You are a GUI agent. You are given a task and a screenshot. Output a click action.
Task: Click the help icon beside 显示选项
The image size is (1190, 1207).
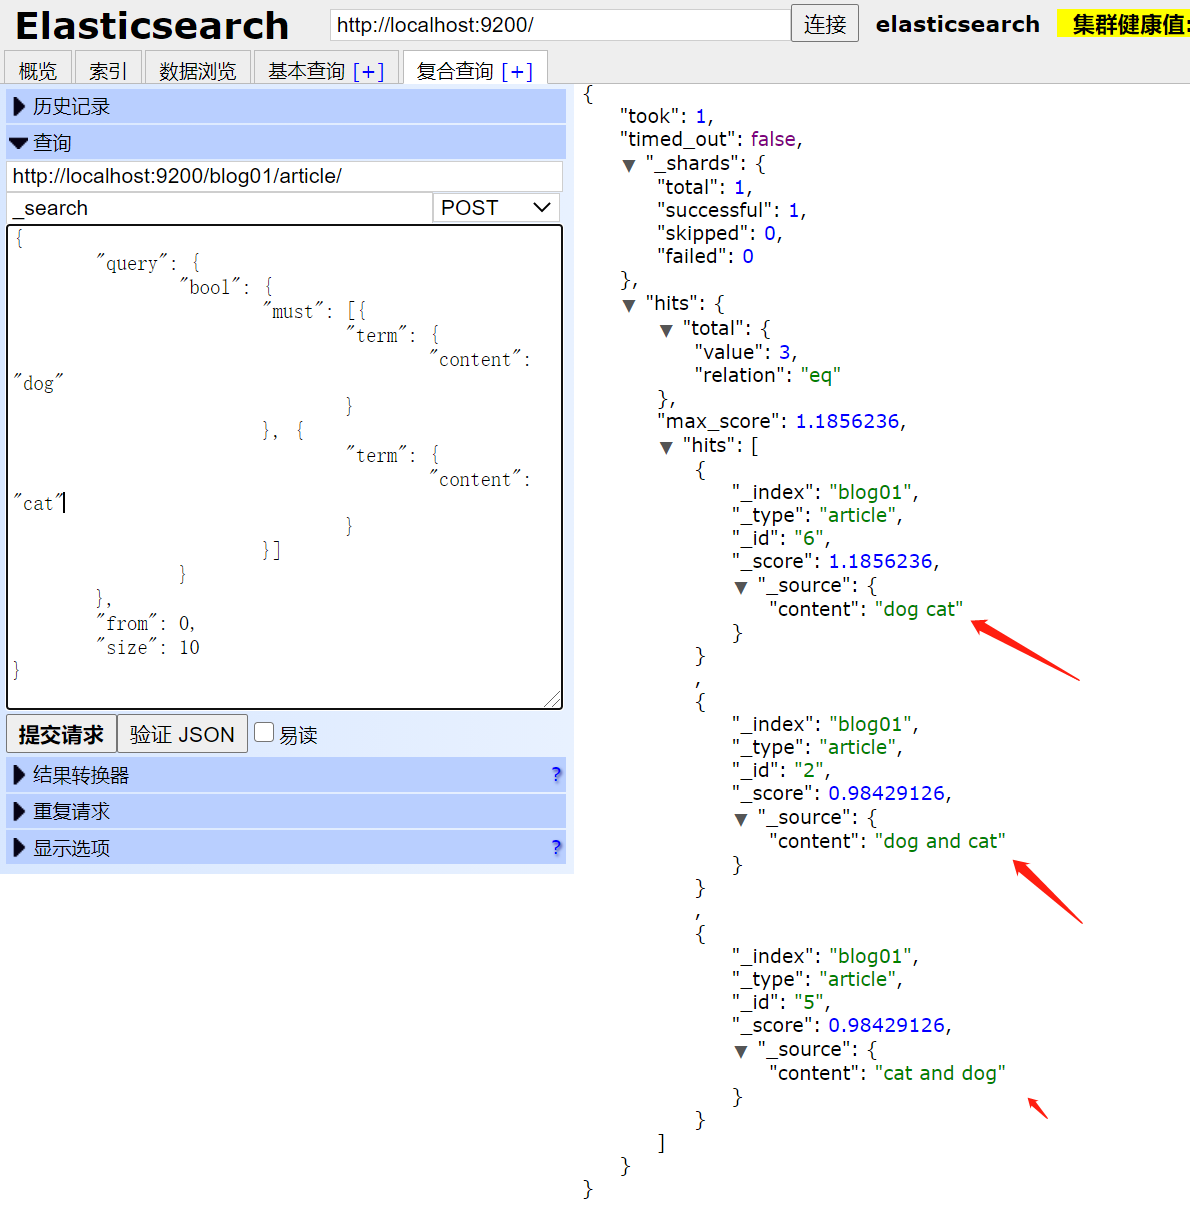coord(556,847)
